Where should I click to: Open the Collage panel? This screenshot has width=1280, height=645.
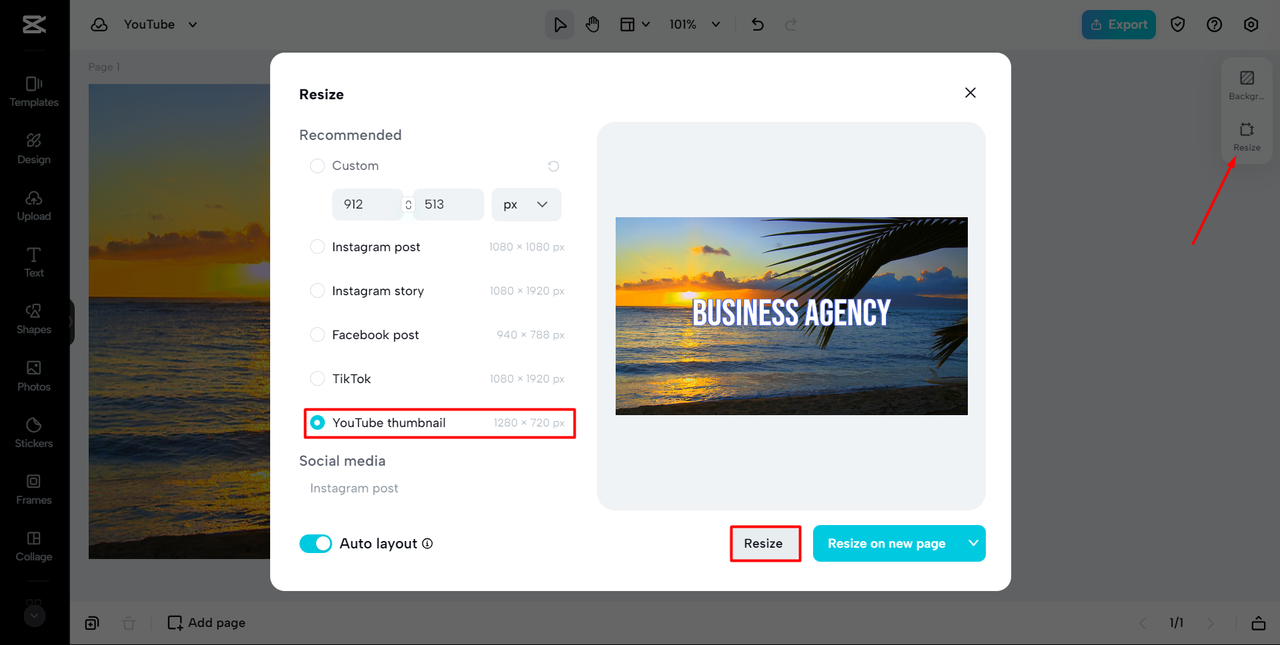pyautogui.click(x=34, y=546)
